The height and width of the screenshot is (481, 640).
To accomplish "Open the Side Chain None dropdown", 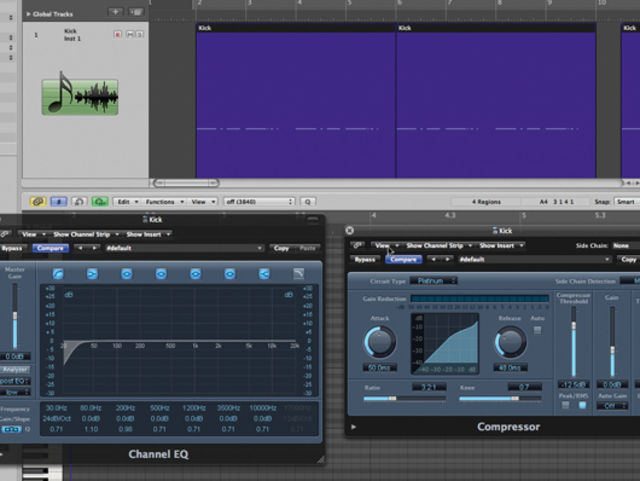I will click(x=625, y=245).
